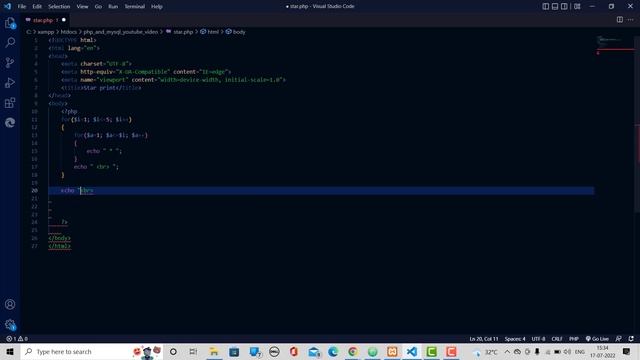Click the unsaved dot on star.php tab
The image size is (640, 360).
[x=64, y=20]
